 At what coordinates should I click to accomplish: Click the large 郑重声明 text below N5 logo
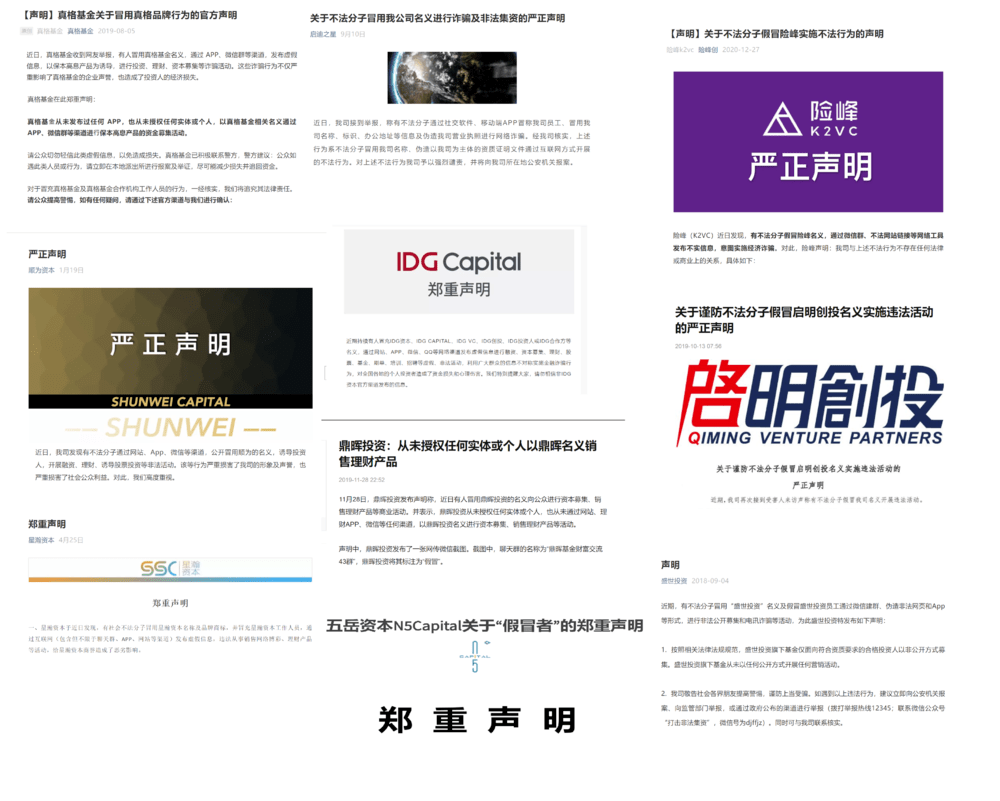pyautogui.click(x=477, y=720)
